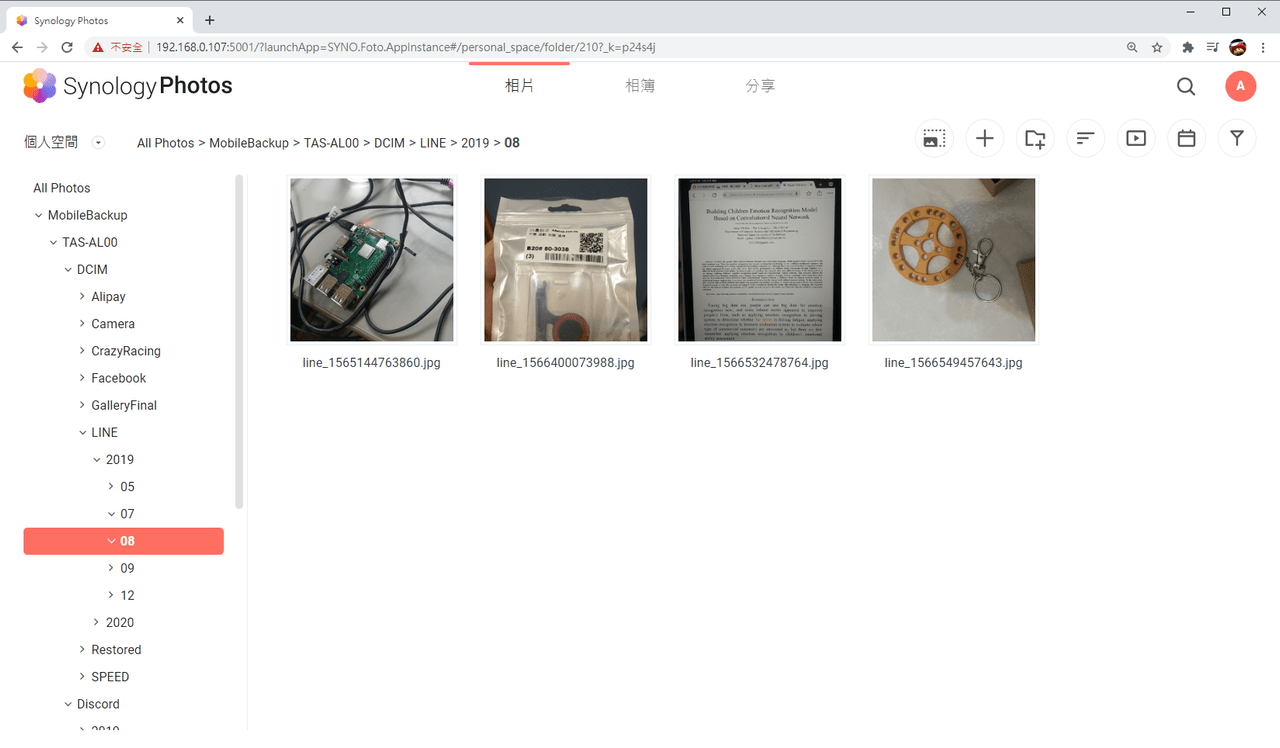Go to MobileBackup in breadcrumb
The width and height of the screenshot is (1280, 748).
point(249,143)
